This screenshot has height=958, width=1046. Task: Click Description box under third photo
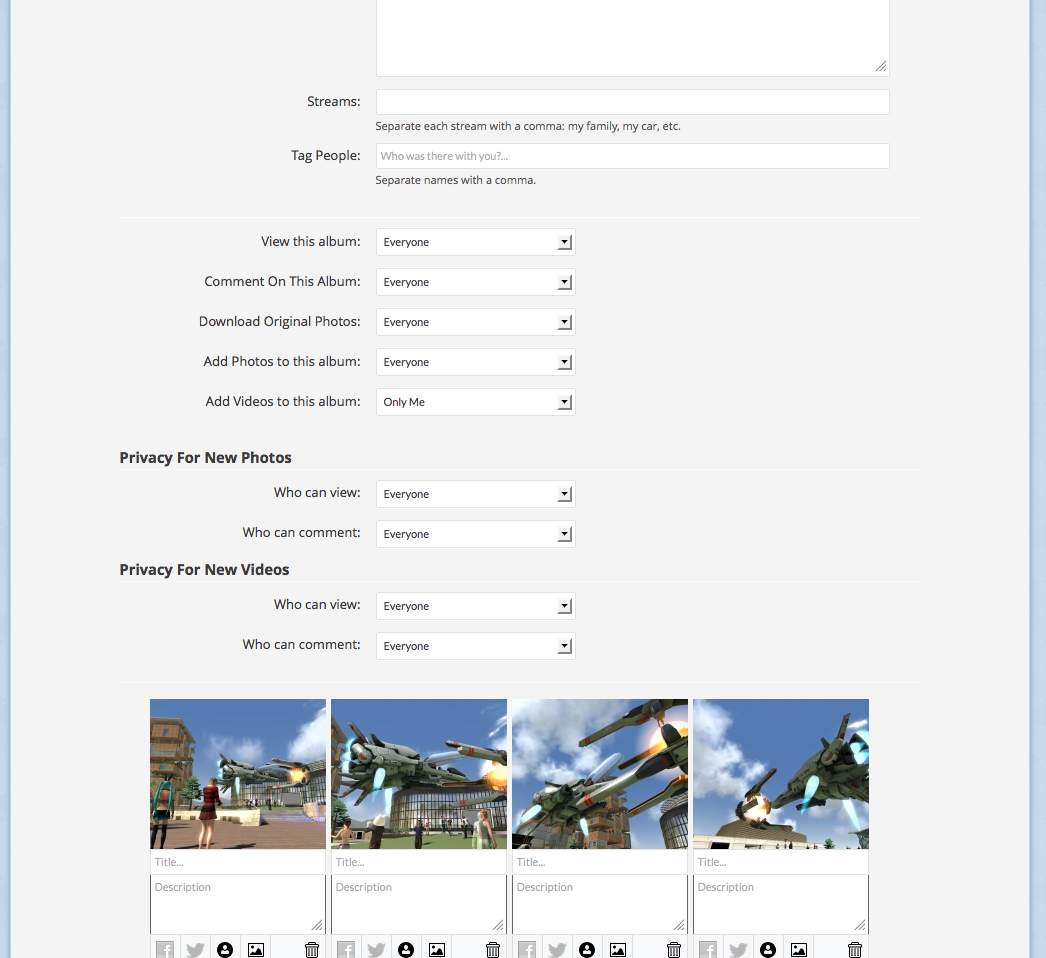tap(600, 905)
